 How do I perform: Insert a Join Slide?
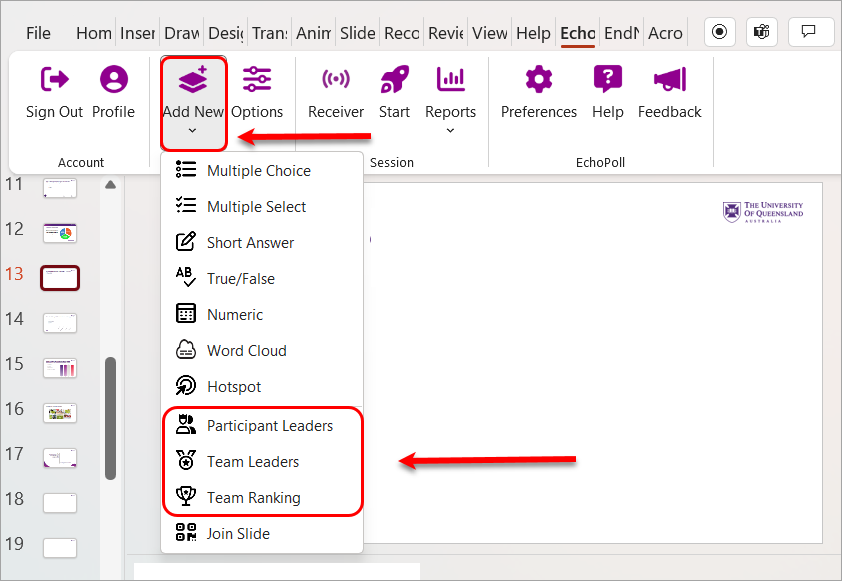238,534
